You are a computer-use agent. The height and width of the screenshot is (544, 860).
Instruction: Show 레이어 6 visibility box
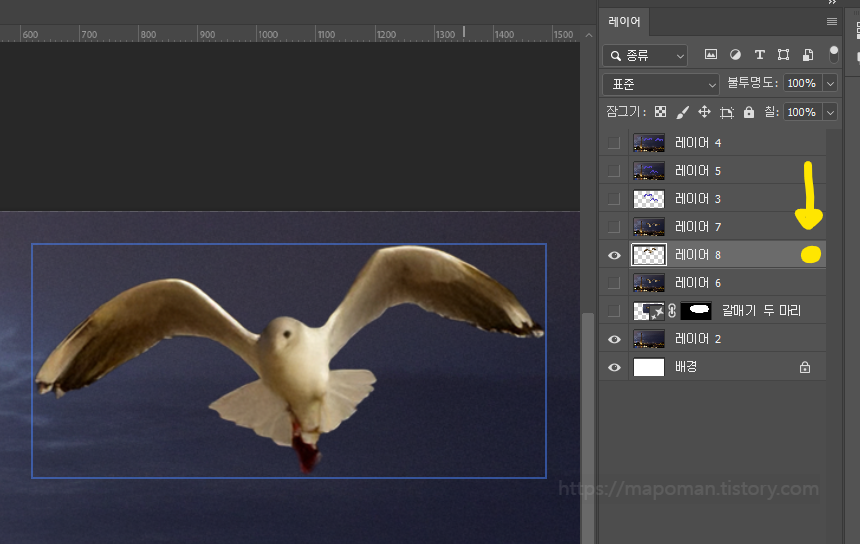click(x=614, y=283)
